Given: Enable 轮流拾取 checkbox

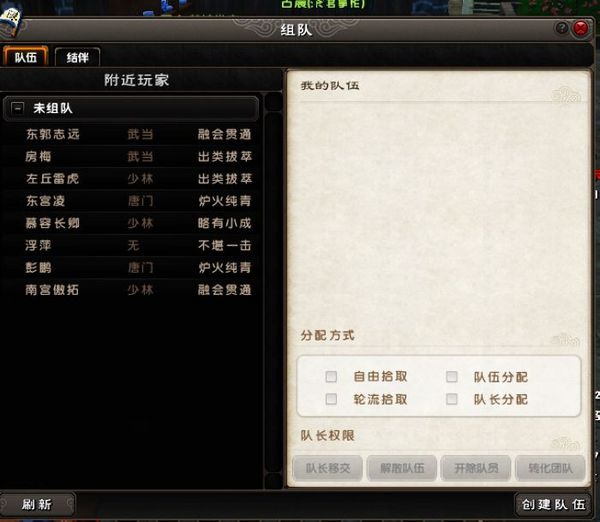Looking at the screenshot, I should tap(331, 399).
